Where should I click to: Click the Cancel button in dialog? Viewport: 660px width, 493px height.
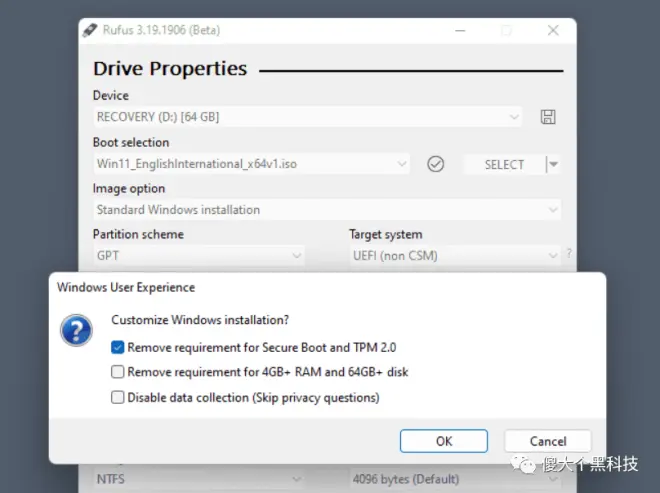click(548, 441)
